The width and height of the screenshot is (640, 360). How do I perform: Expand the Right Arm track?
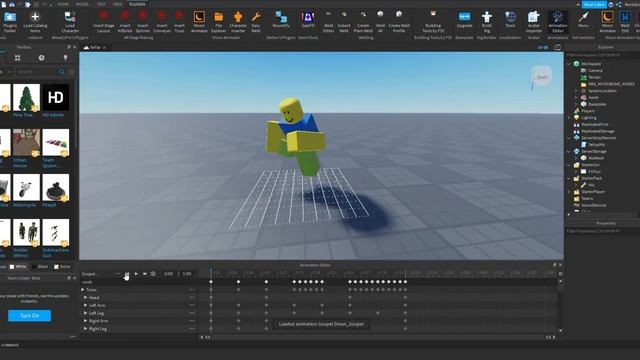pyautogui.click(x=85, y=321)
